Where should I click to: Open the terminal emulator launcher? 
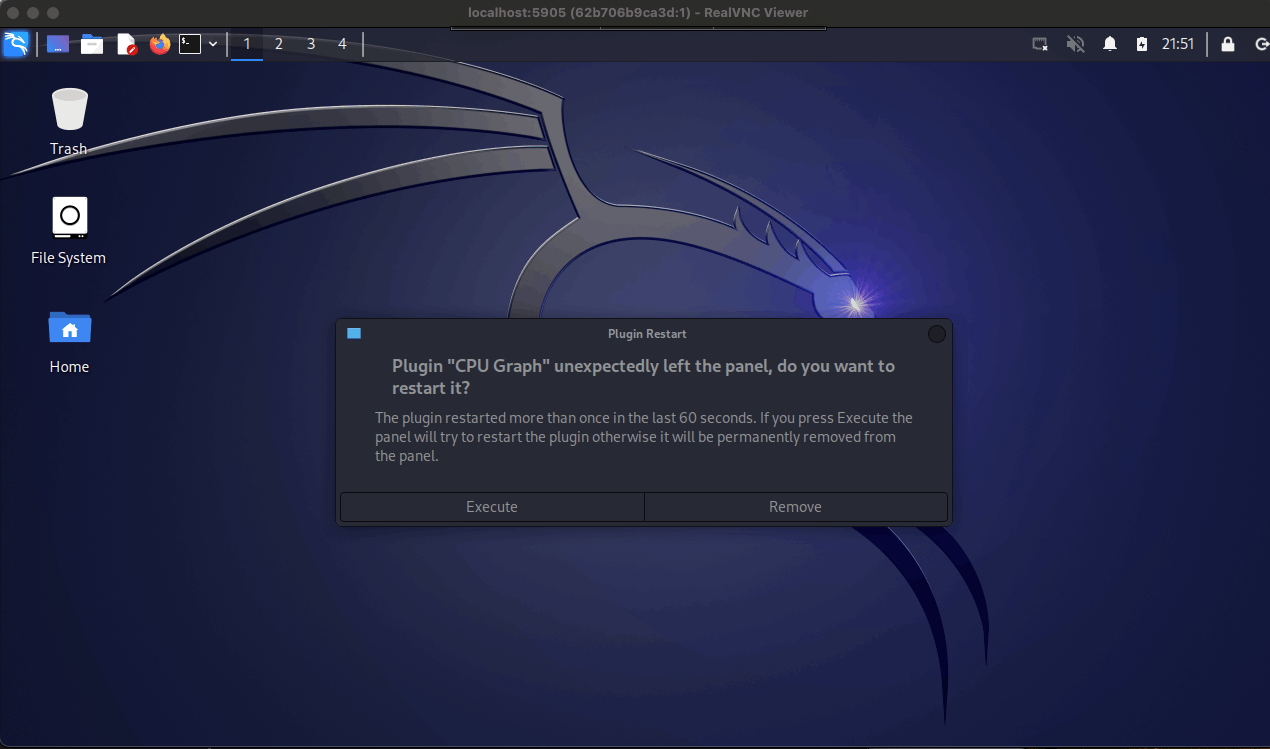click(x=190, y=44)
